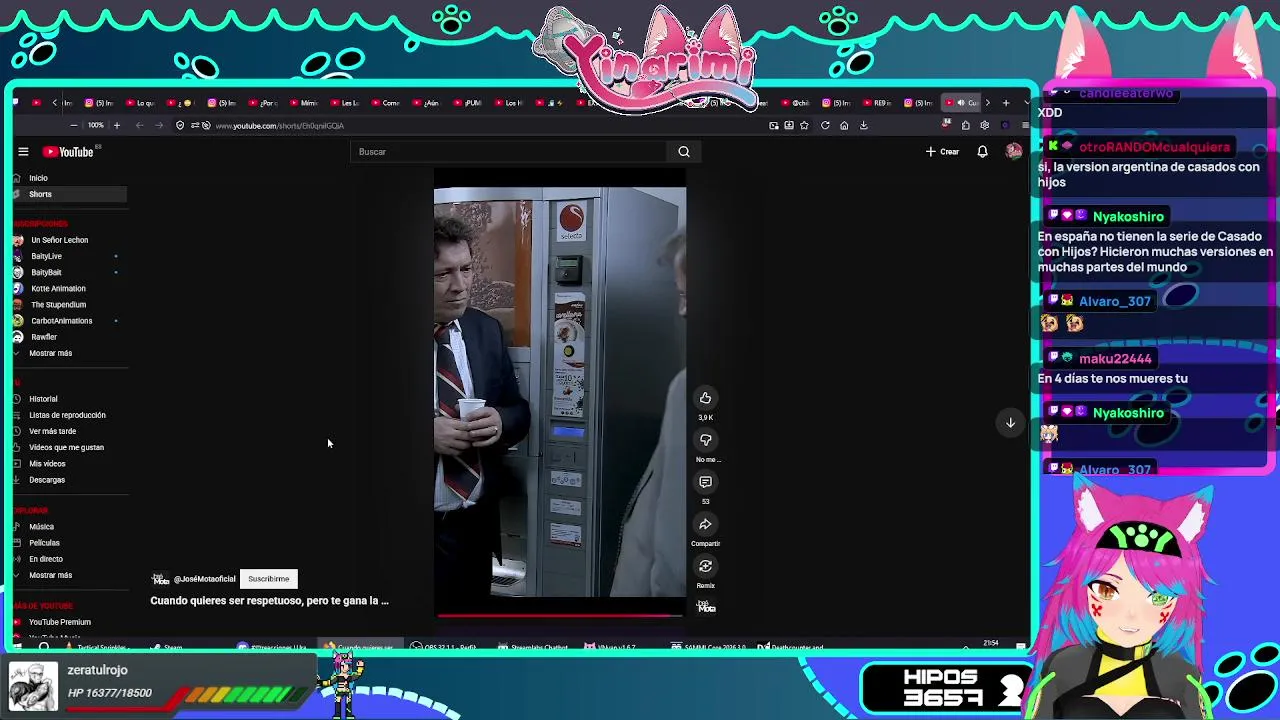Open the short's comments
The height and width of the screenshot is (720, 1280).
[x=705, y=482]
